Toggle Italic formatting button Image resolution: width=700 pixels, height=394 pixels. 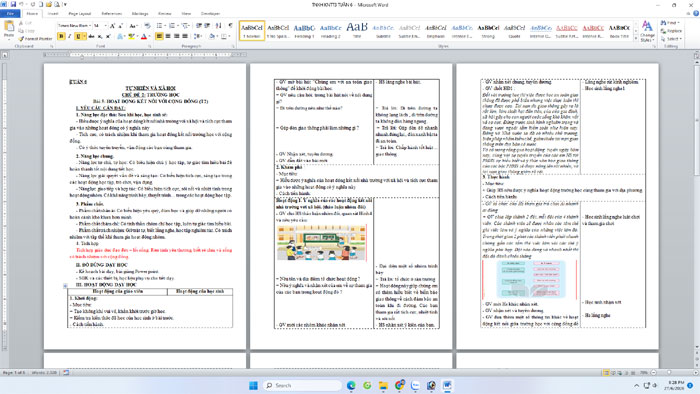pos(70,37)
